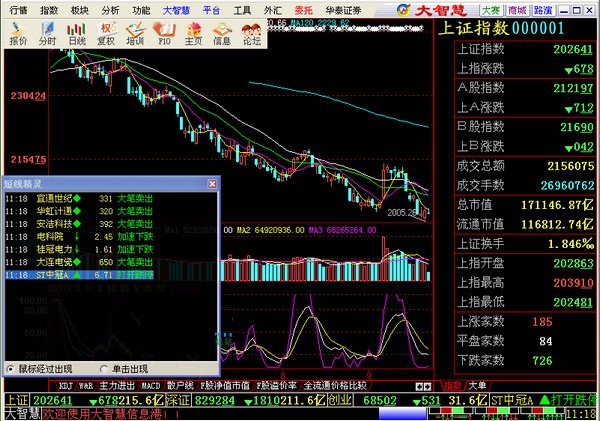
Task: Open the 委托 trading menu
Action: coord(303,10)
